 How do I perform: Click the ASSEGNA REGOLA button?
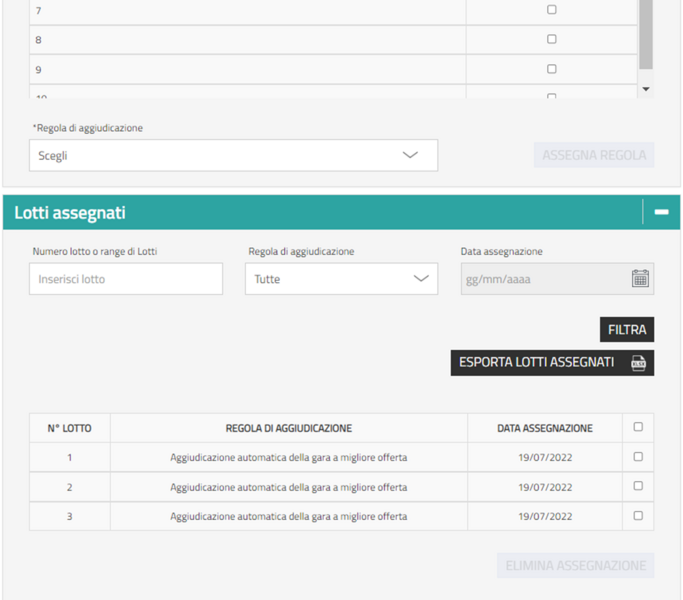point(593,155)
